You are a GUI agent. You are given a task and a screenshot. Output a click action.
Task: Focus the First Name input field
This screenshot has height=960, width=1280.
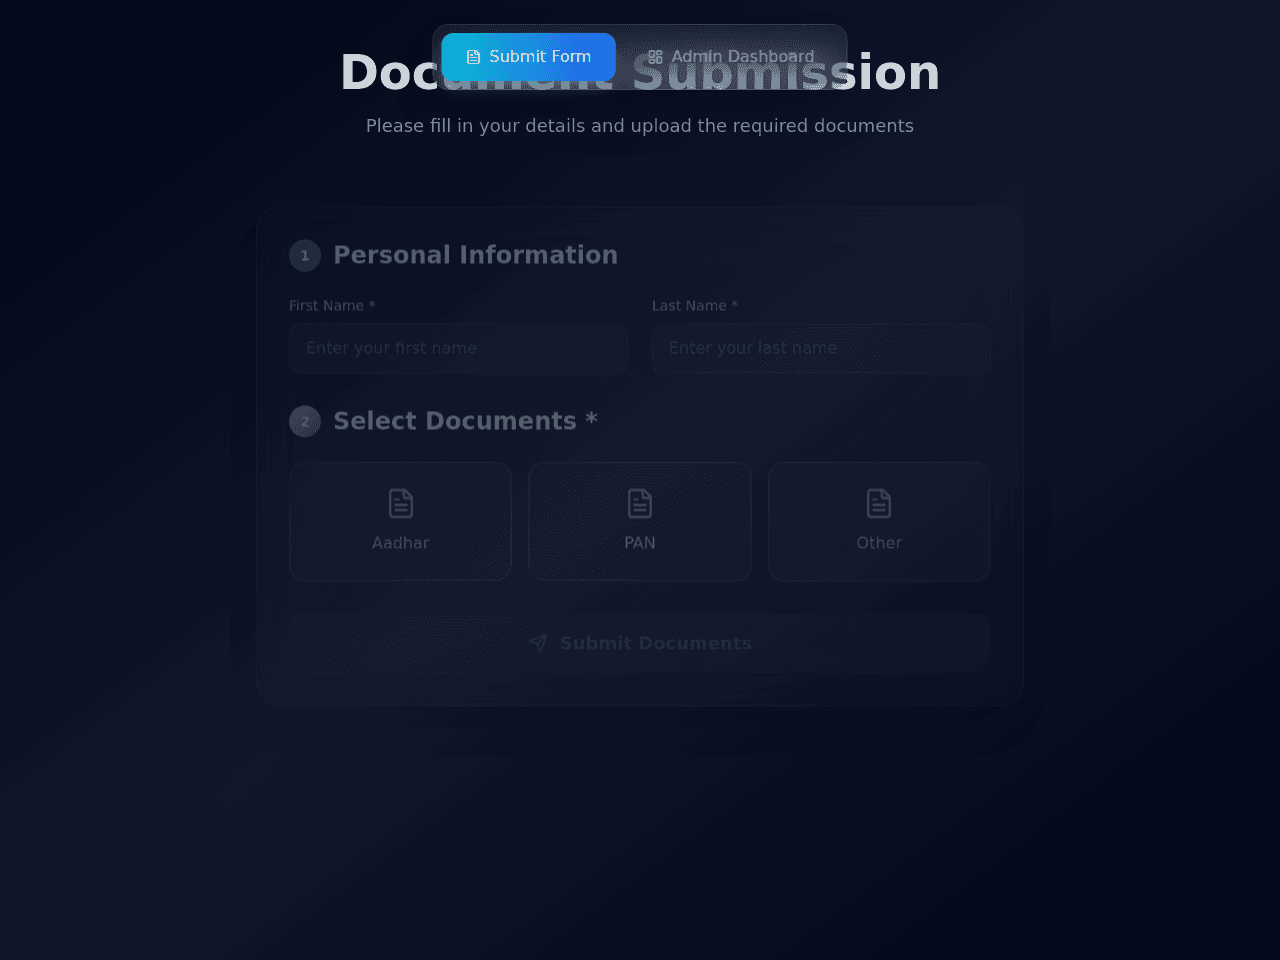click(x=459, y=348)
